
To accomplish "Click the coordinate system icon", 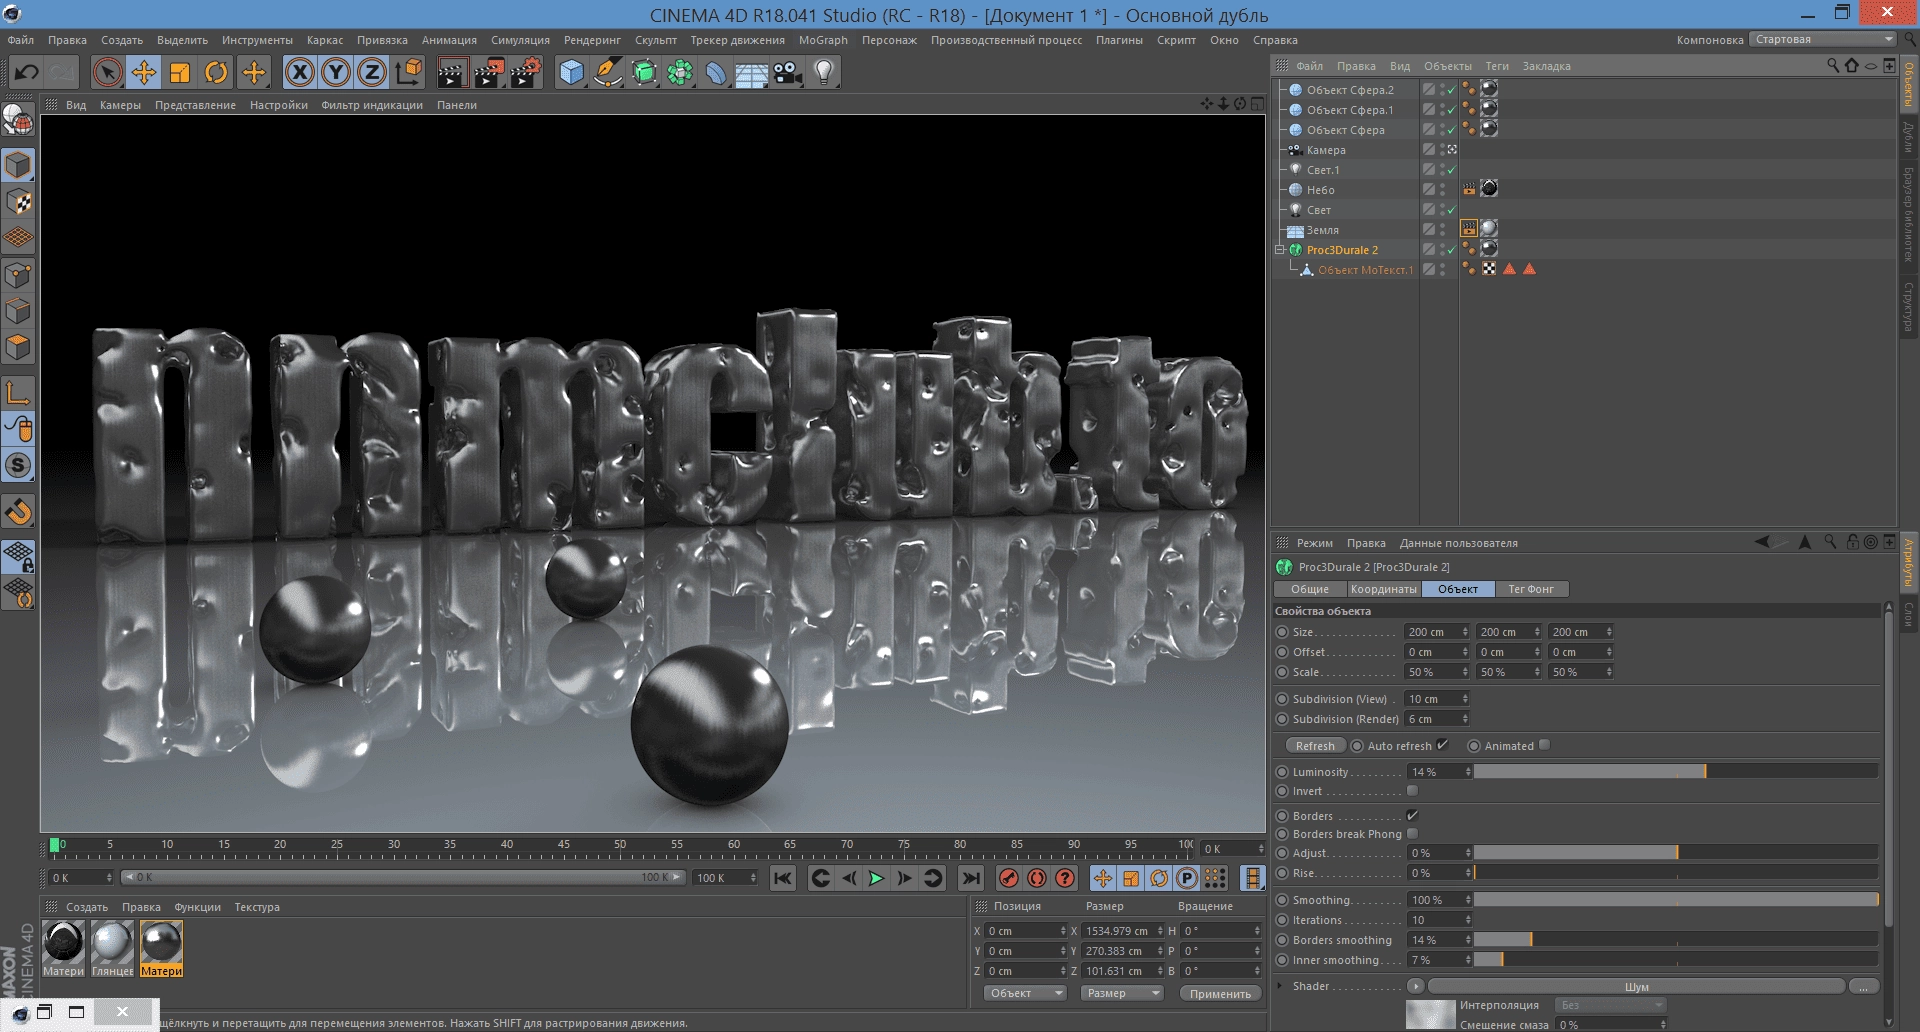I will (409, 72).
